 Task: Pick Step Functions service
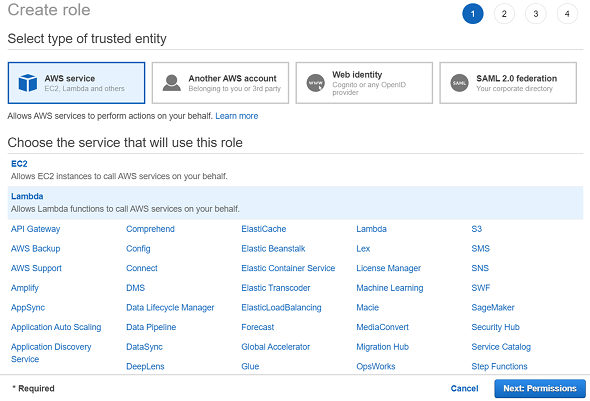point(499,366)
